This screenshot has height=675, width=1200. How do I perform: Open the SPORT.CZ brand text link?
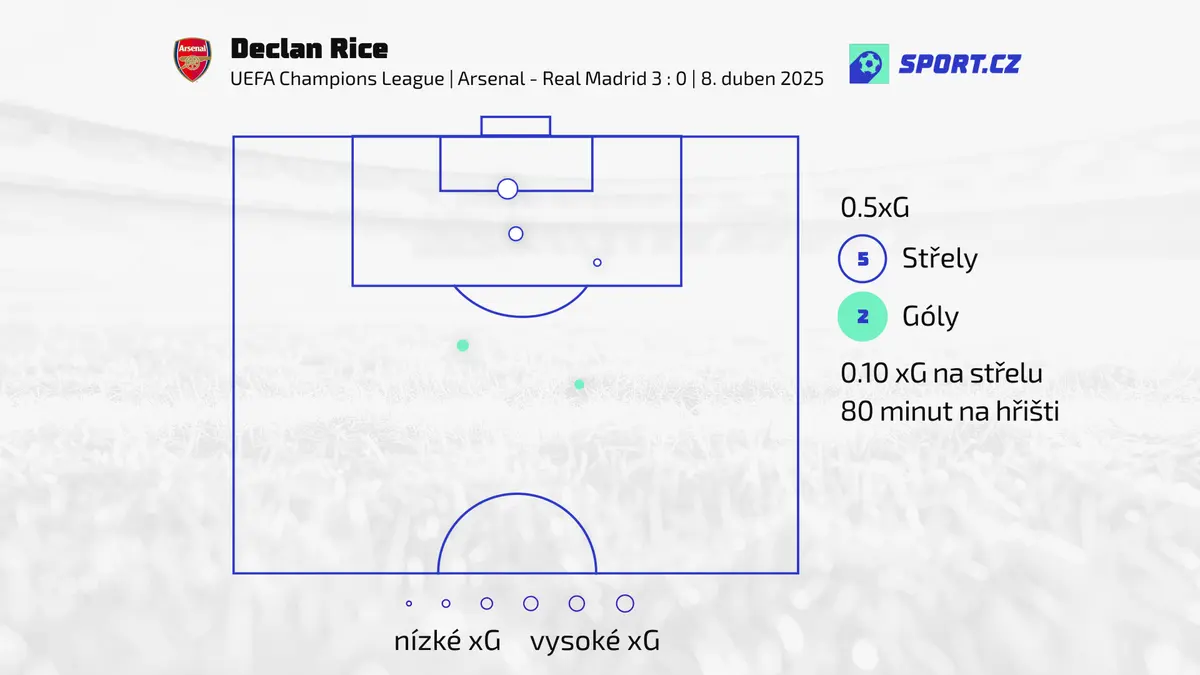click(959, 64)
